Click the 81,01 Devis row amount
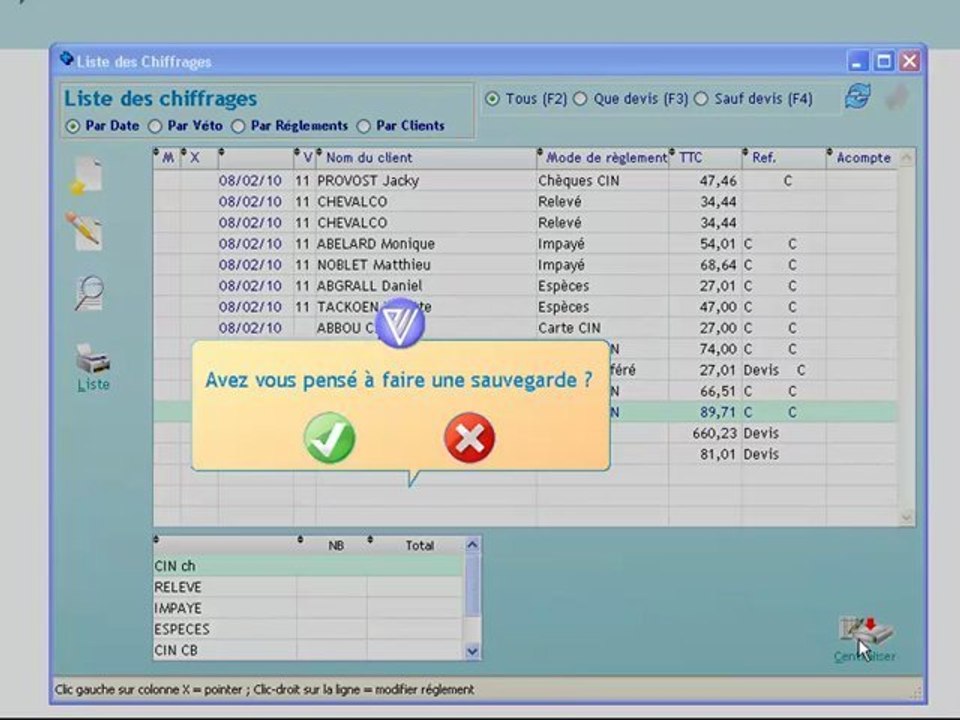Screen dimensions: 960x720 [718, 454]
